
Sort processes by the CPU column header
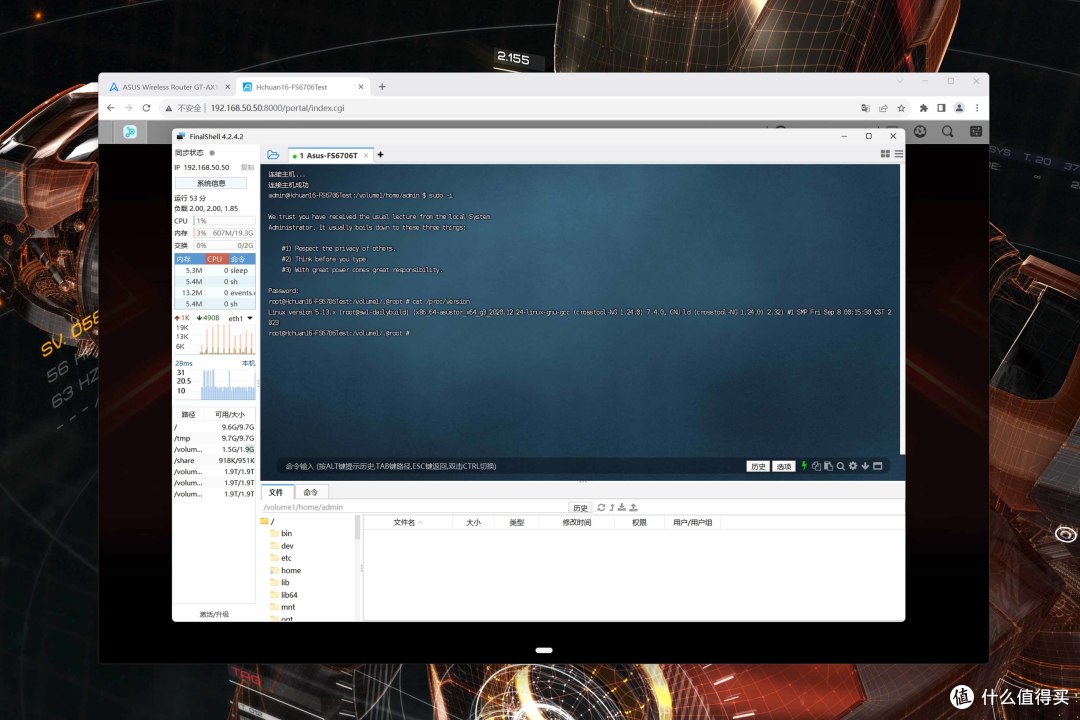pyautogui.click(x=214, y=259)
